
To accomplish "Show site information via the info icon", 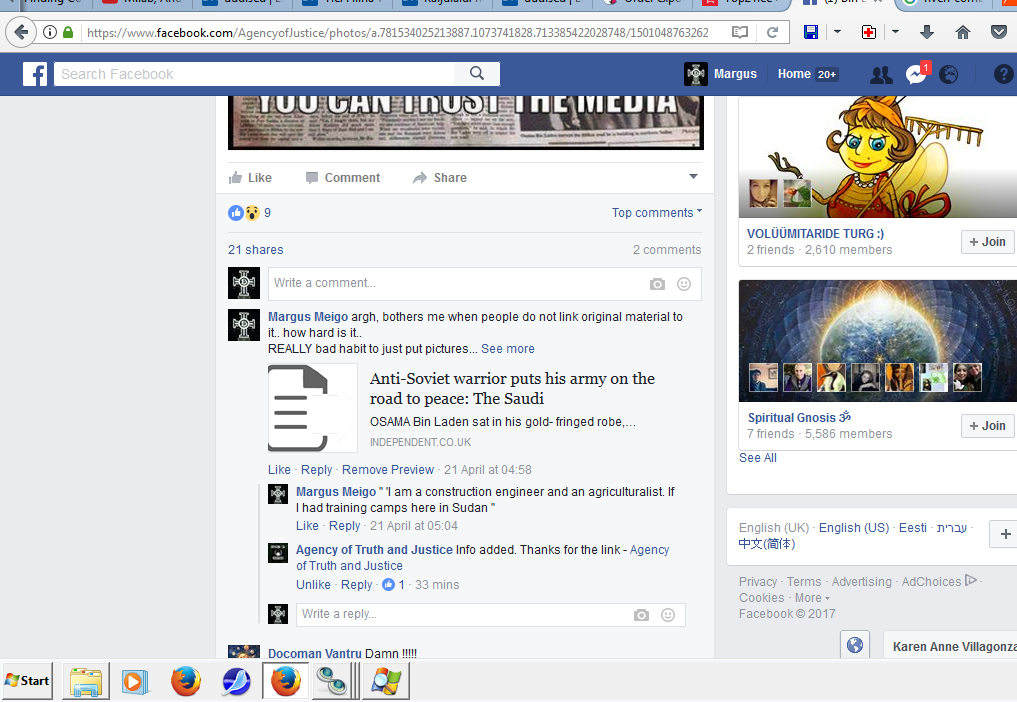I will pyautogui.click(x=50, y=32).
